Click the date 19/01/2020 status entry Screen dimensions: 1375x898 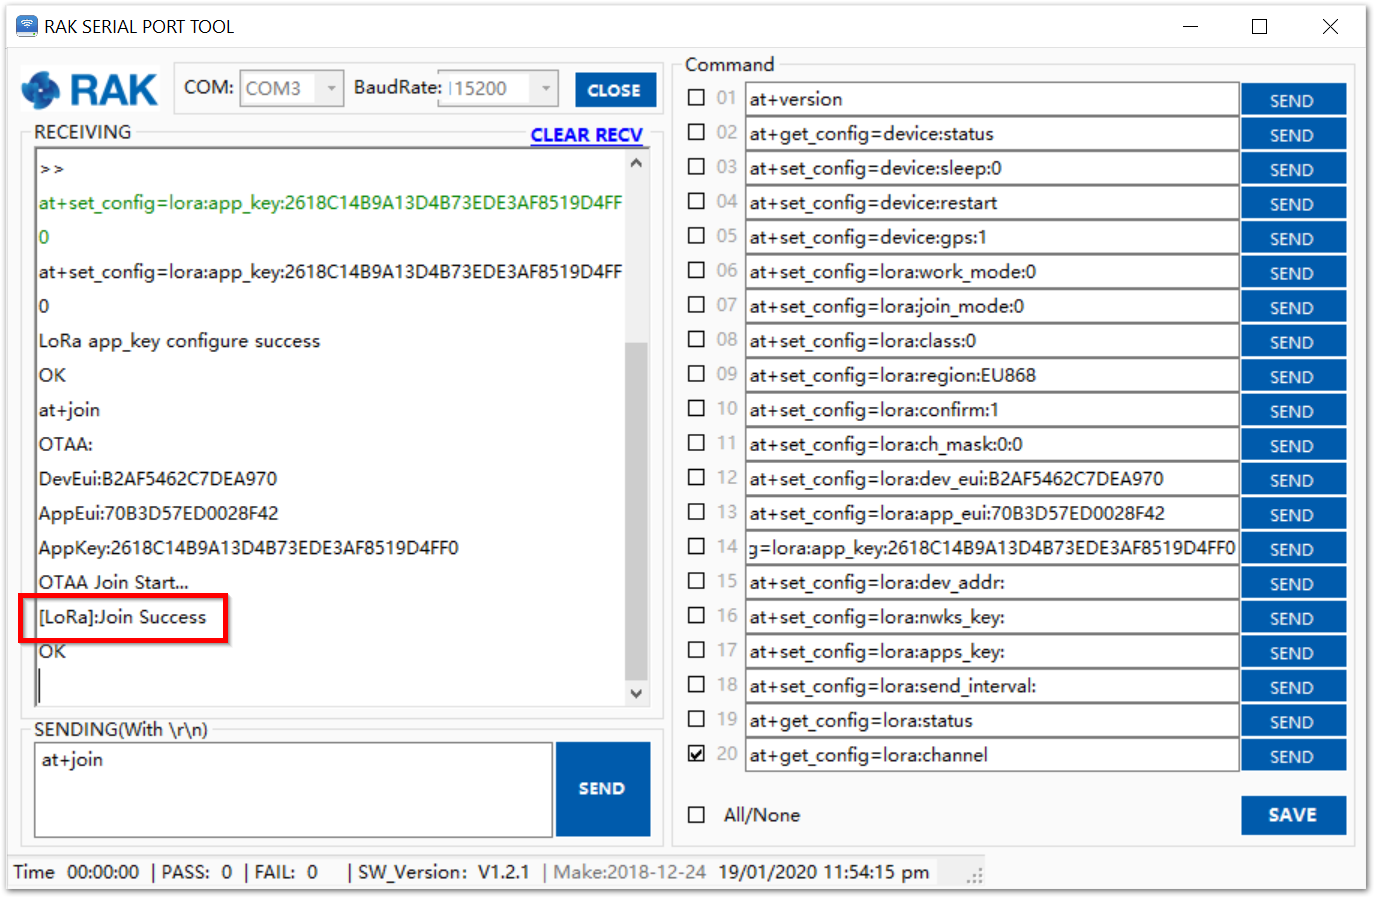[x=824, y=872]
